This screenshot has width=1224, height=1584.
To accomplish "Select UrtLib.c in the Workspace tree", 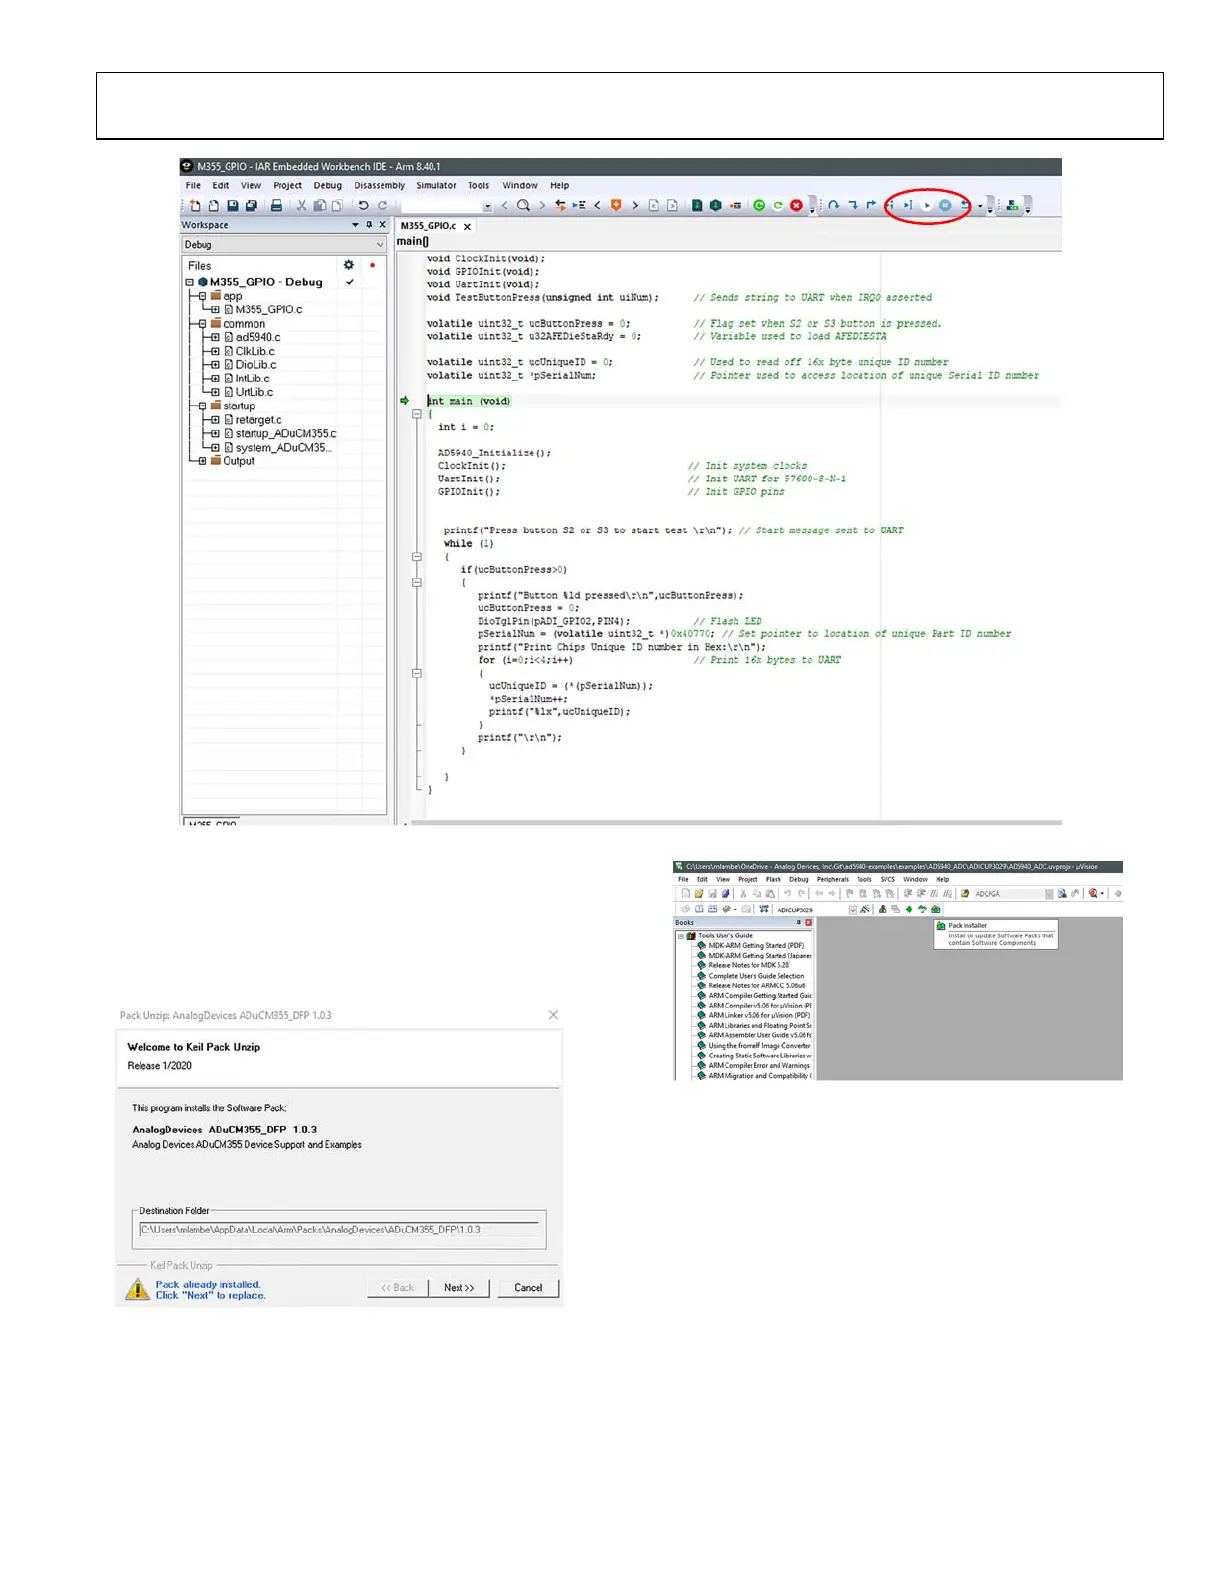I will pos(254,392).
